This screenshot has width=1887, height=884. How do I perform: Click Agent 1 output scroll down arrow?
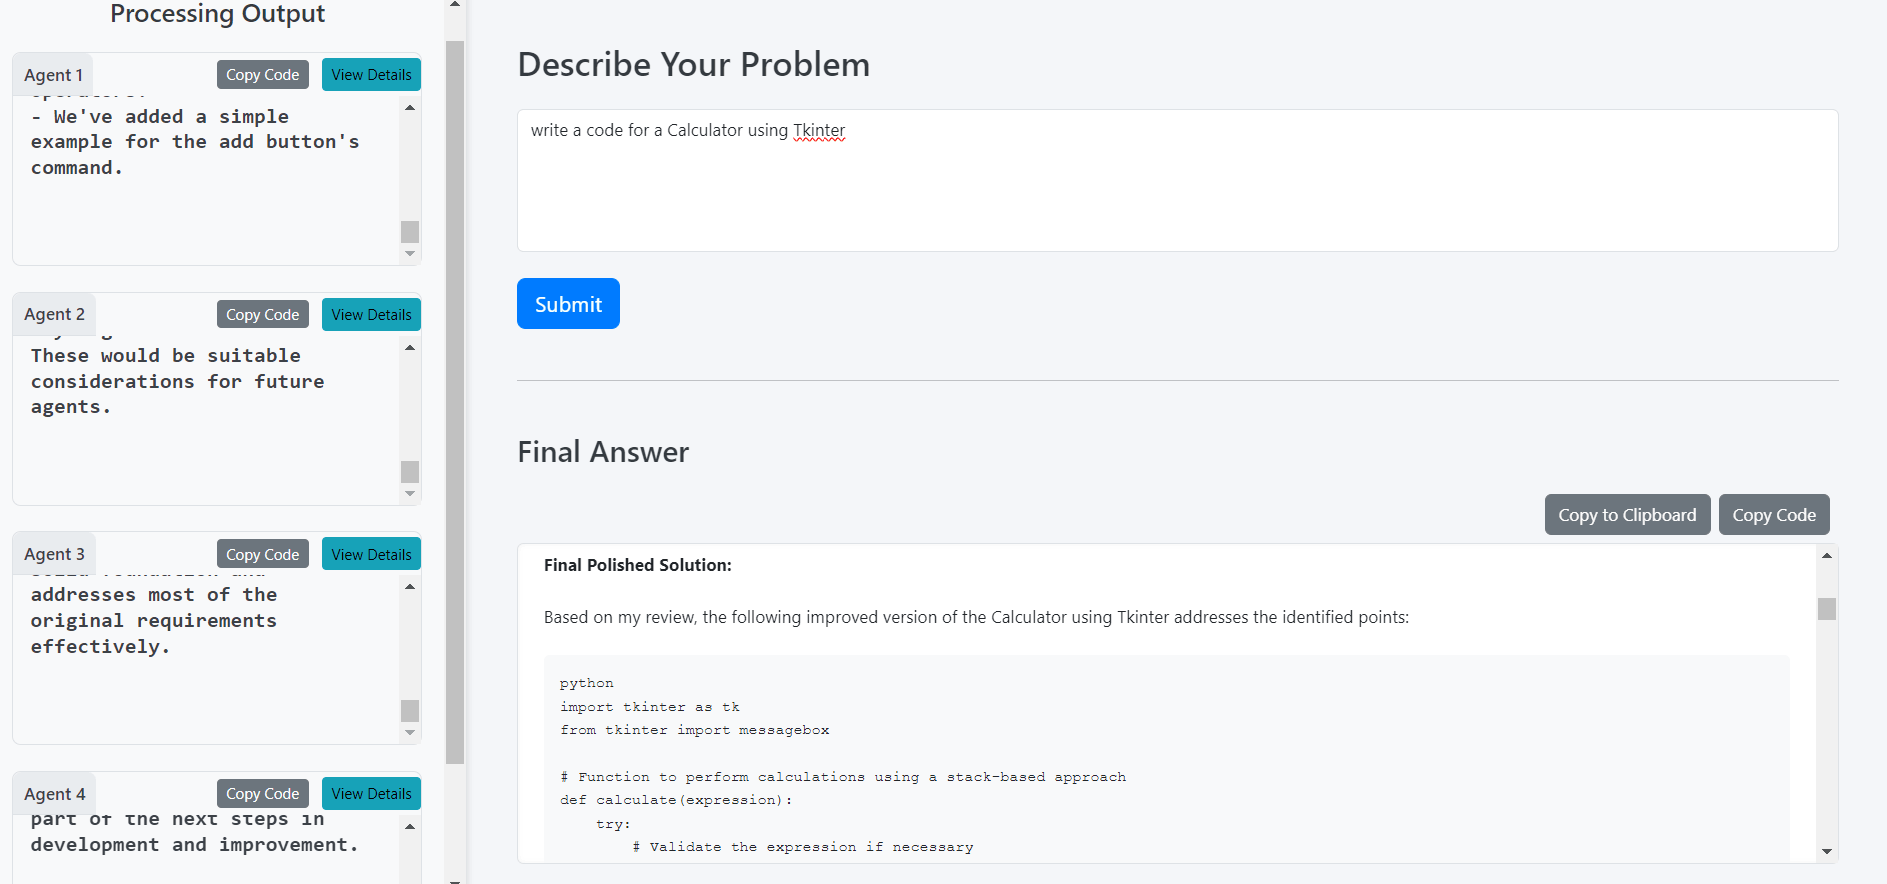click(410, 254)
